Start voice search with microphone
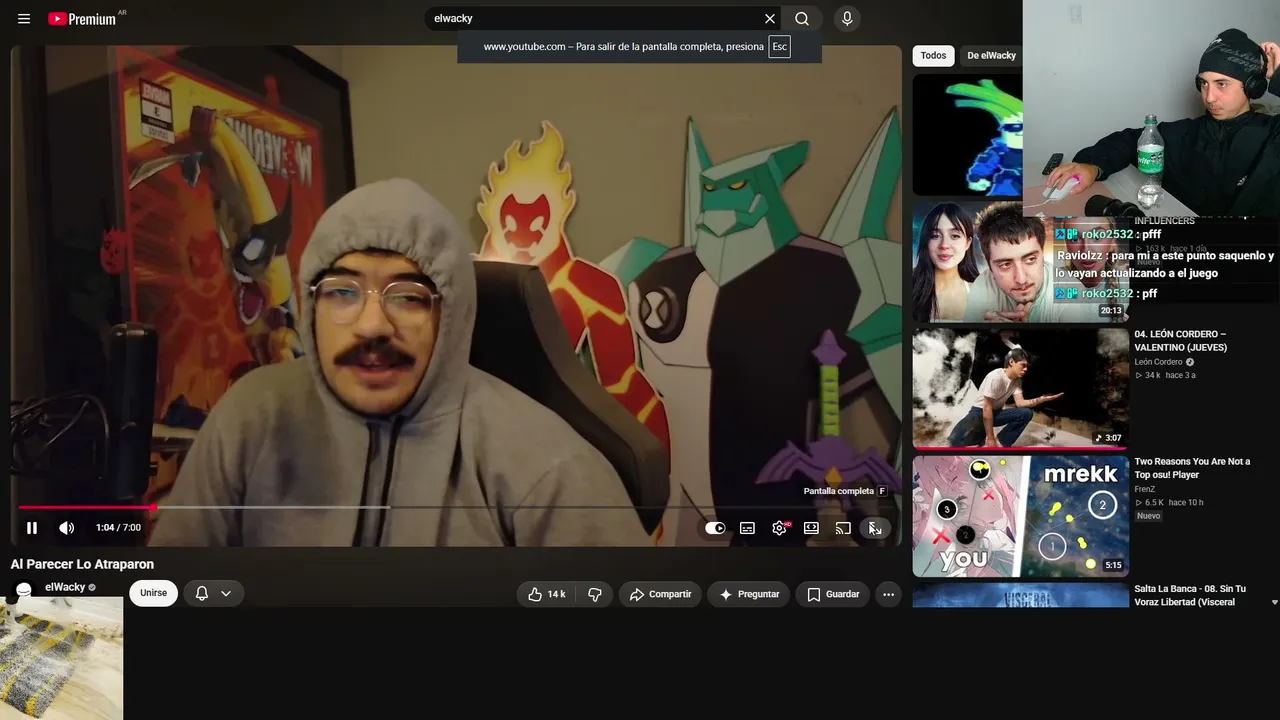This screenshot has width=1280, height=720. point(847,19)
